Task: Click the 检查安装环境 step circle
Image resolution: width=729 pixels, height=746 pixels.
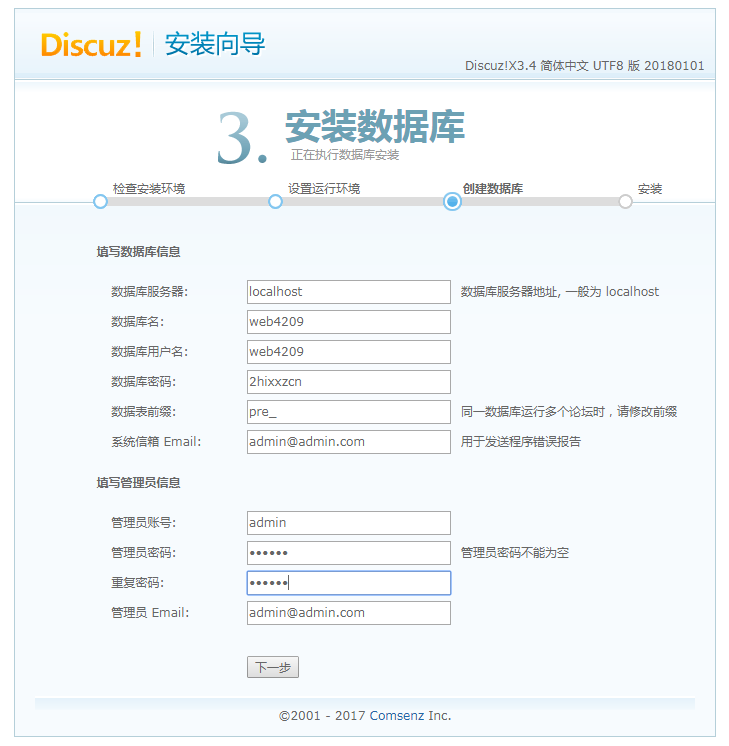Action: pos(100,201)
